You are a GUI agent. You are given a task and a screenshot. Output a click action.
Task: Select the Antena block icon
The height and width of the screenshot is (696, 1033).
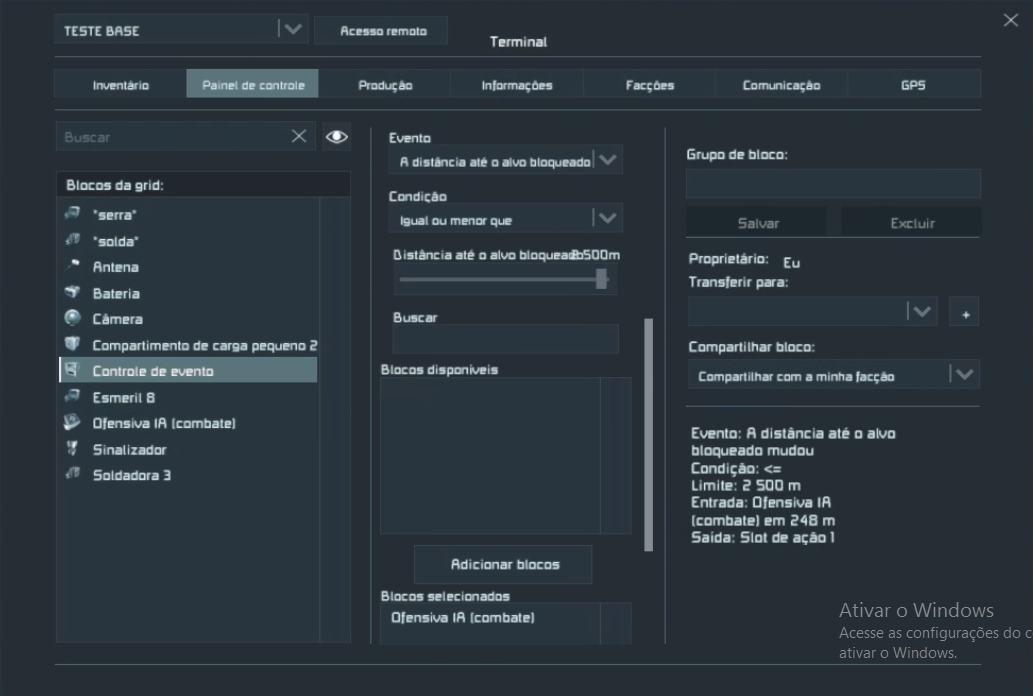72,267
